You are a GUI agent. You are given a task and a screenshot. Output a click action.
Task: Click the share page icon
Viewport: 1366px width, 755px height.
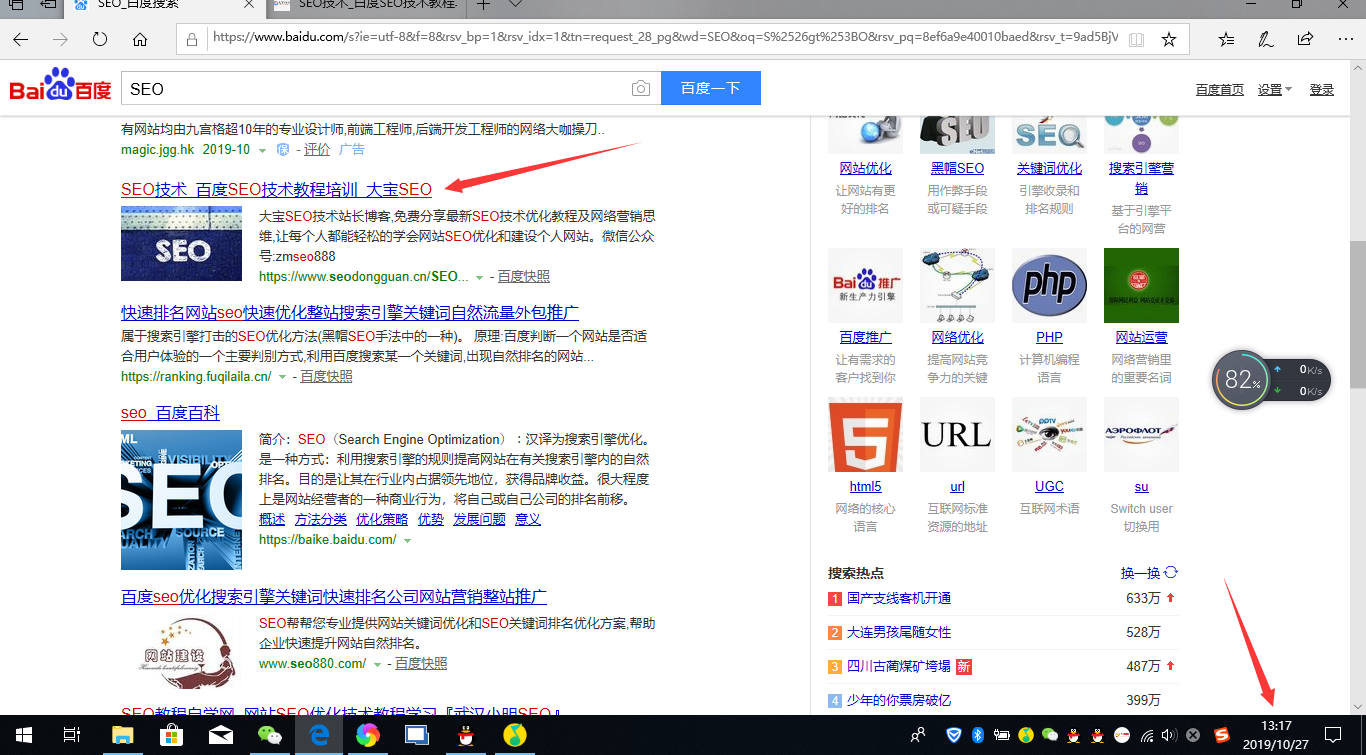1305,40
